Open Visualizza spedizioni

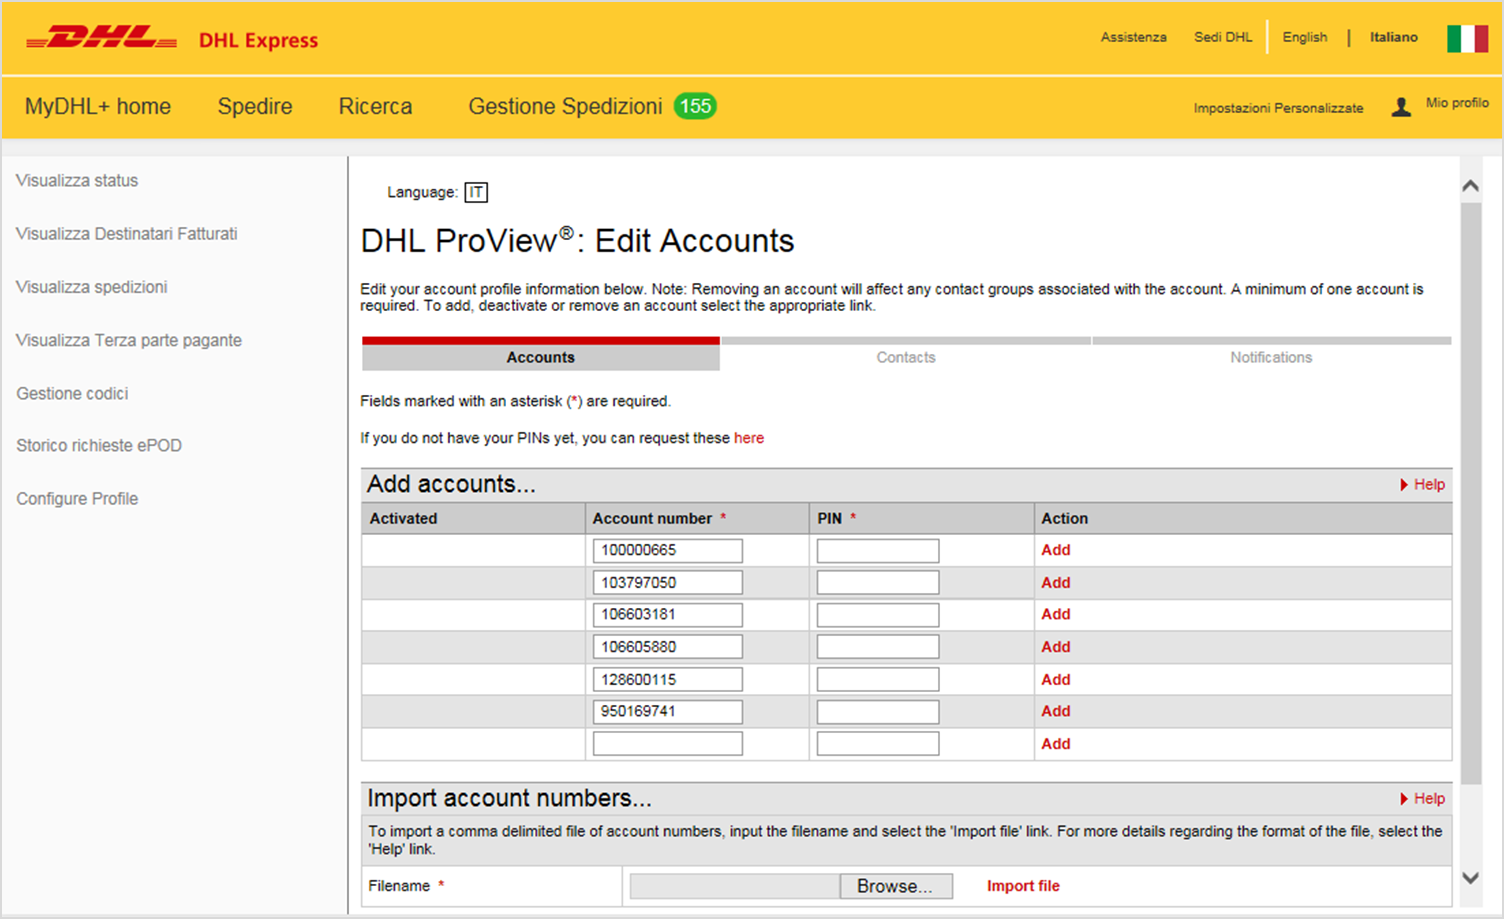92,287
